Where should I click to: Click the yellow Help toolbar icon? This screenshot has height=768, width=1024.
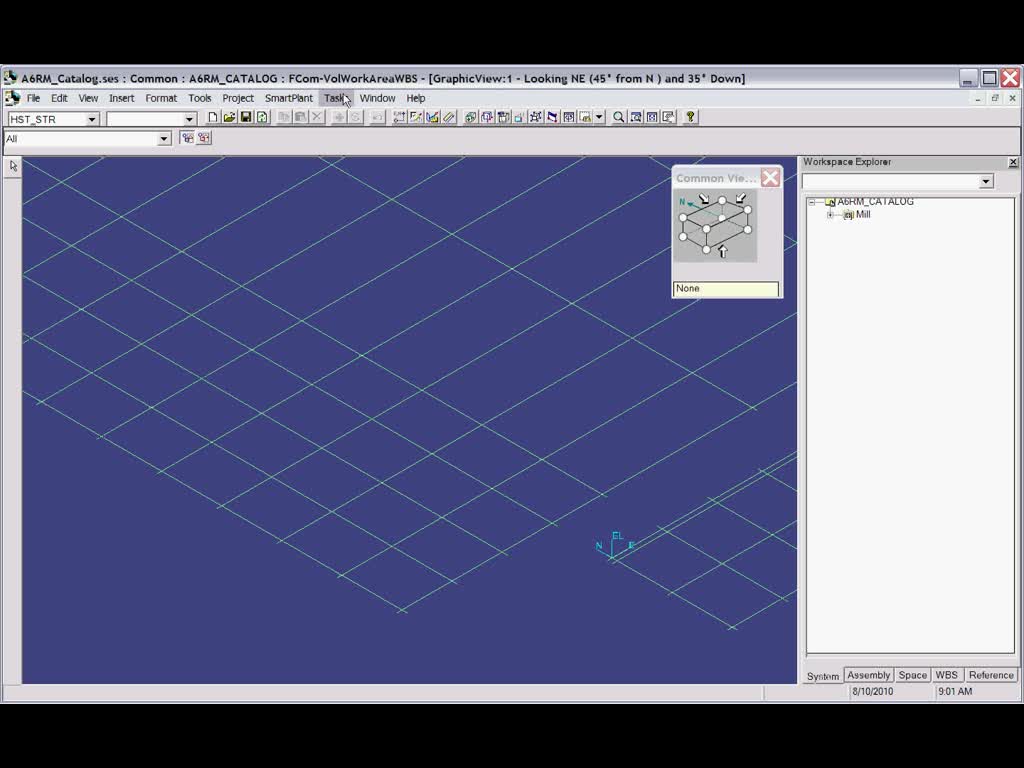(690, 118)
